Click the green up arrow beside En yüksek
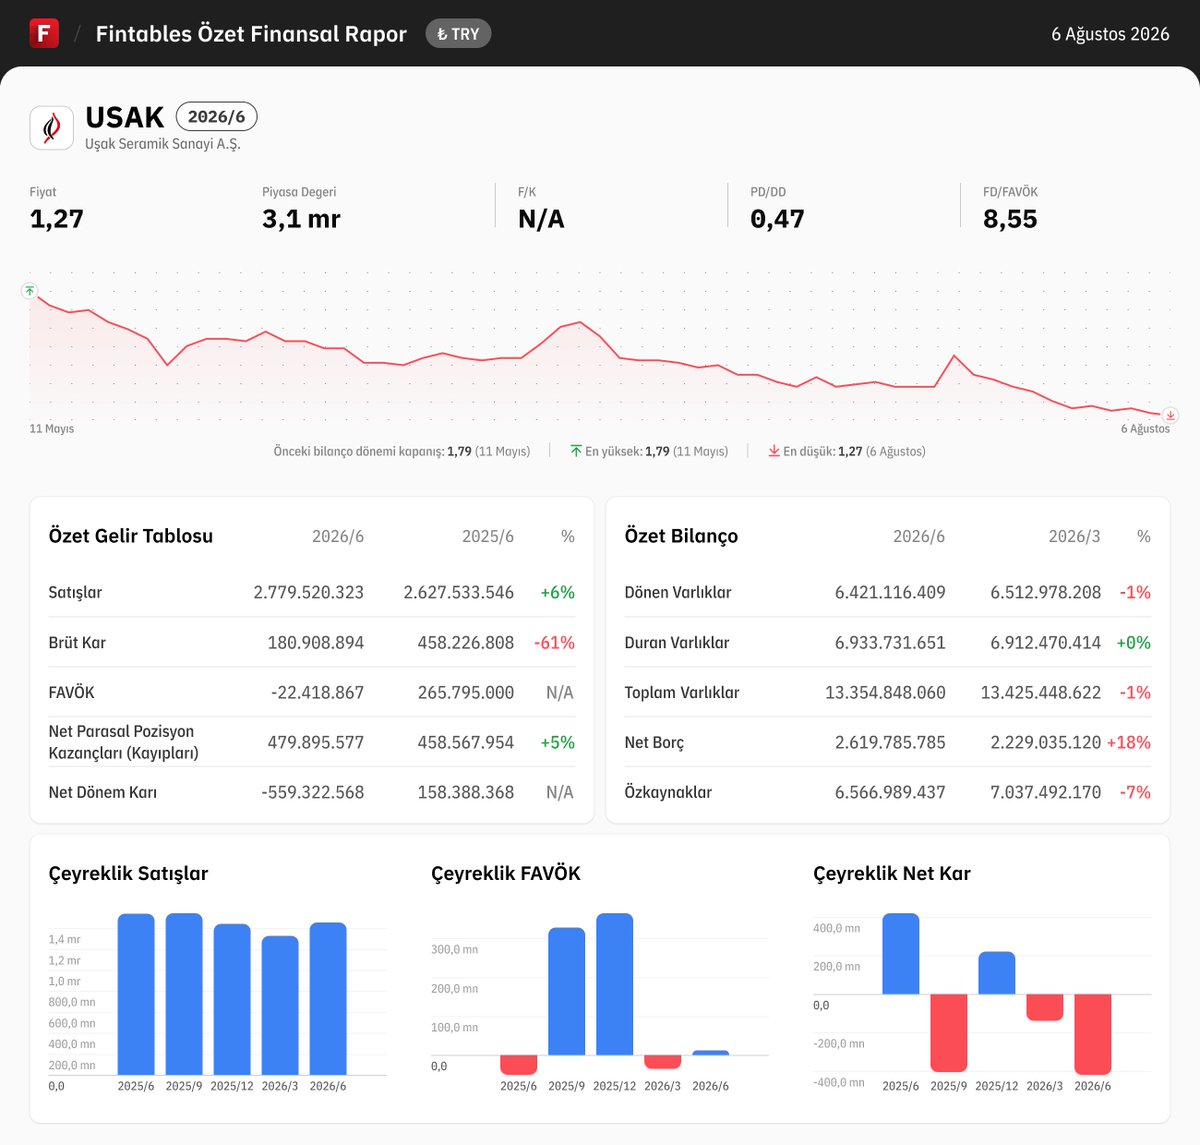 tap(576, 451)
